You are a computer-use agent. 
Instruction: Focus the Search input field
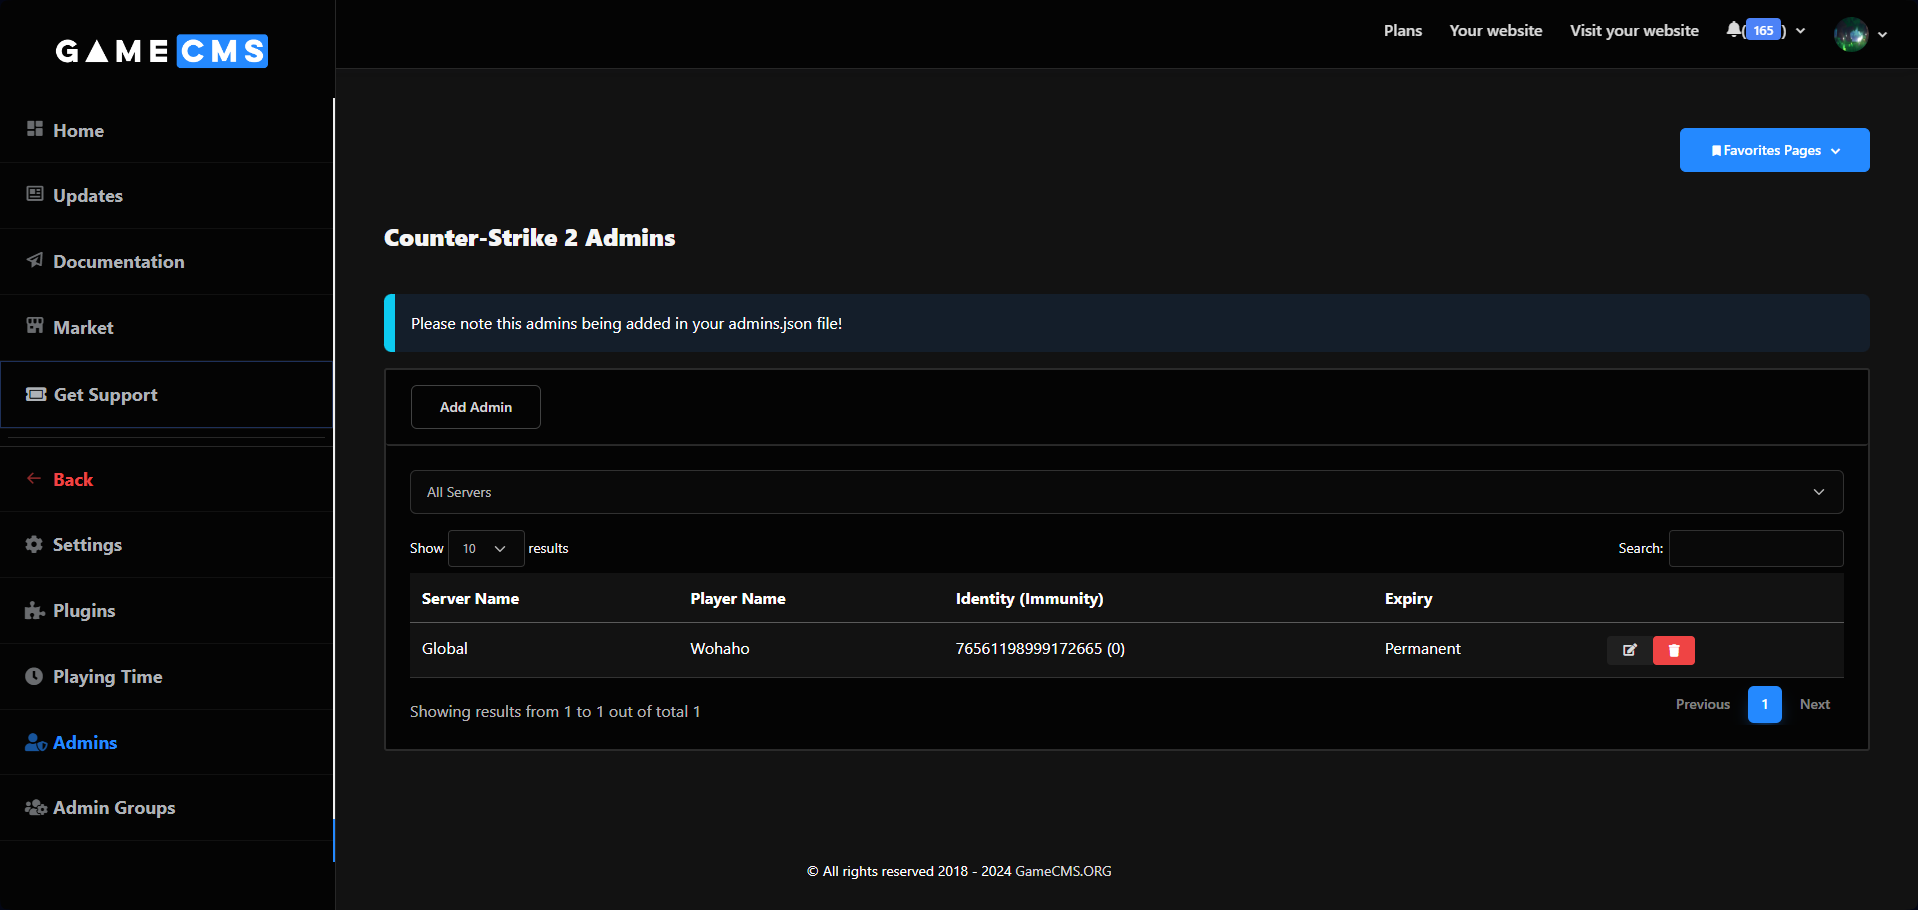click(x=1756, y=548)
